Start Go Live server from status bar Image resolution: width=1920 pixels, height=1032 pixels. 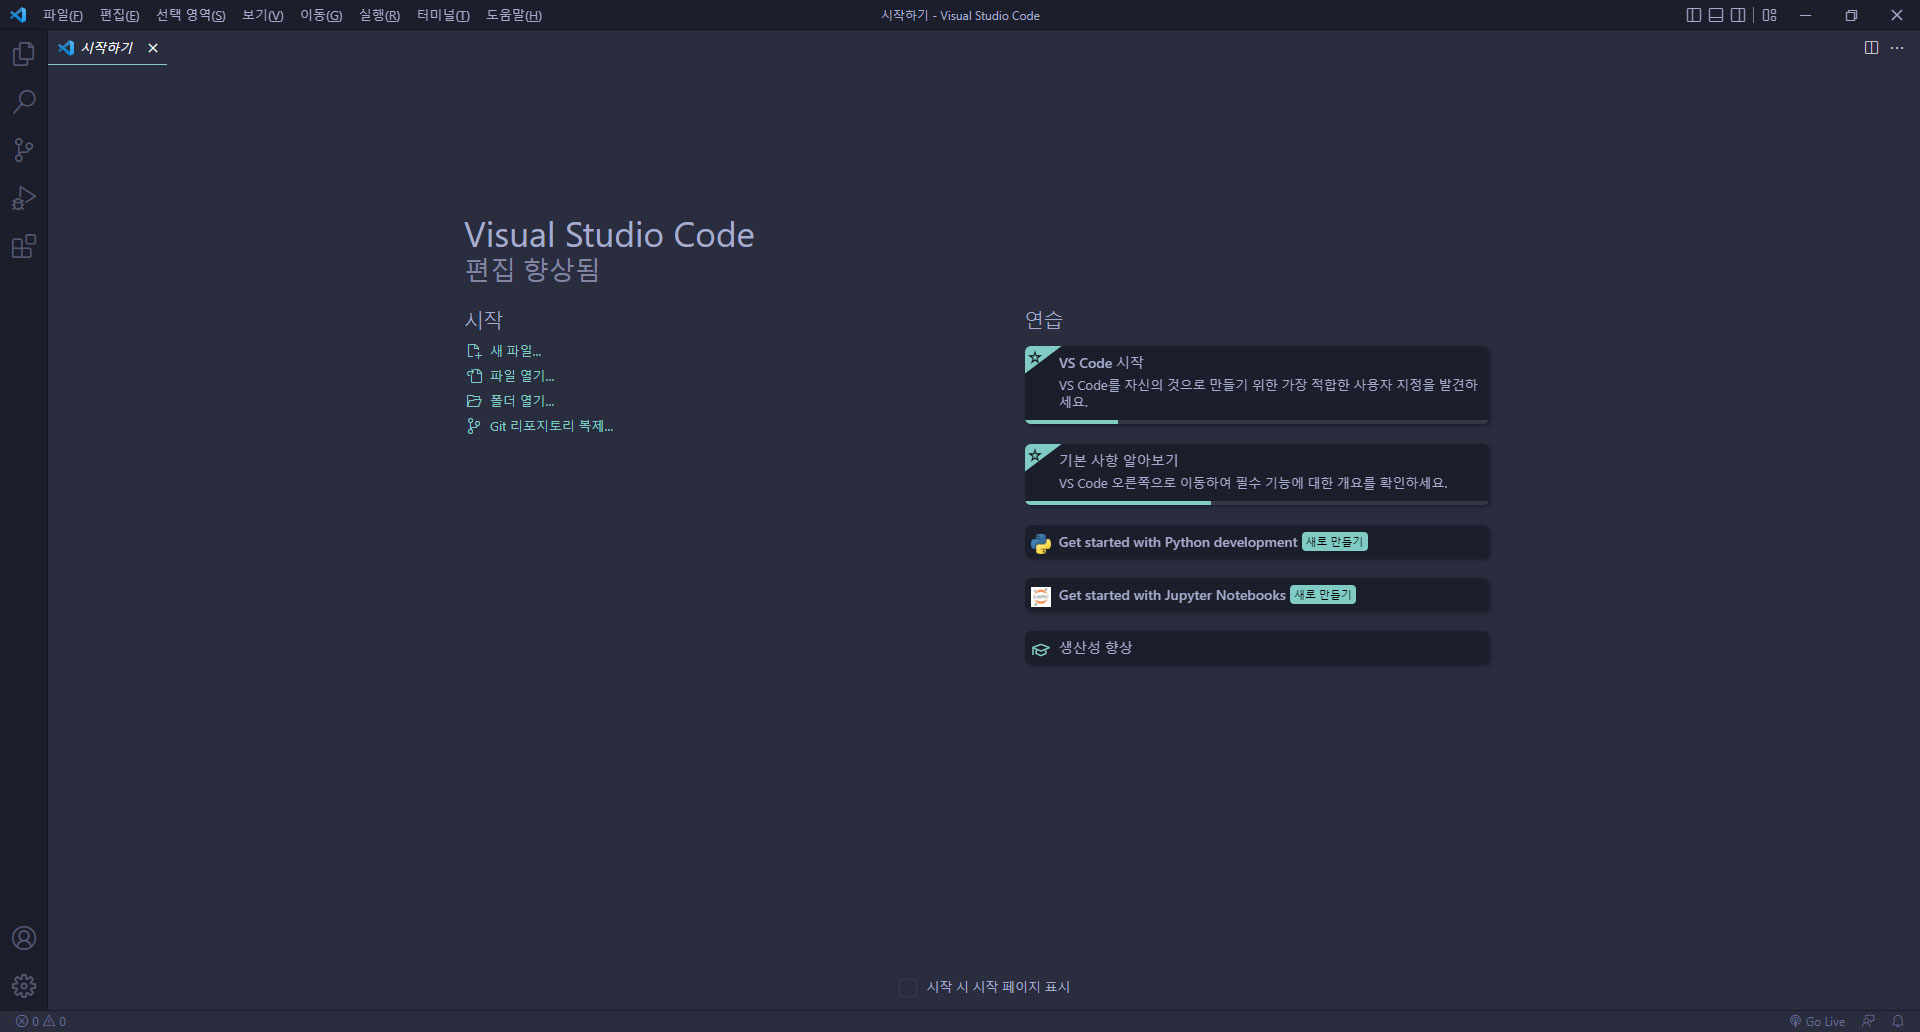click(x=1817, y=1021)
